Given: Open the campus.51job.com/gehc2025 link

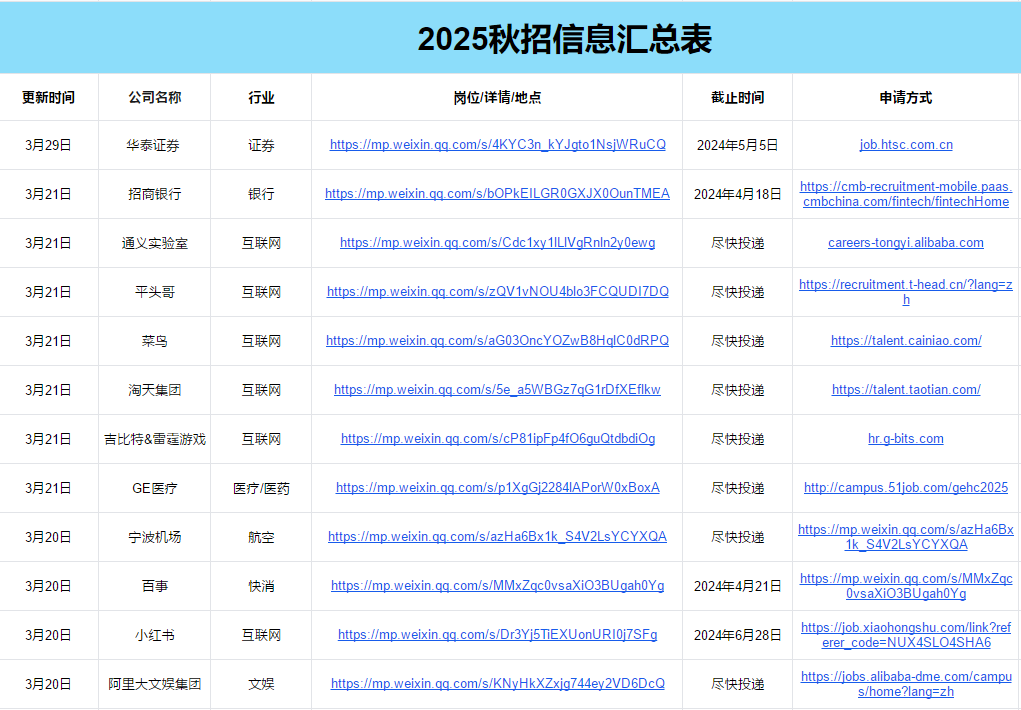Looking at the screenshot, I should click(x=906, y=487).
